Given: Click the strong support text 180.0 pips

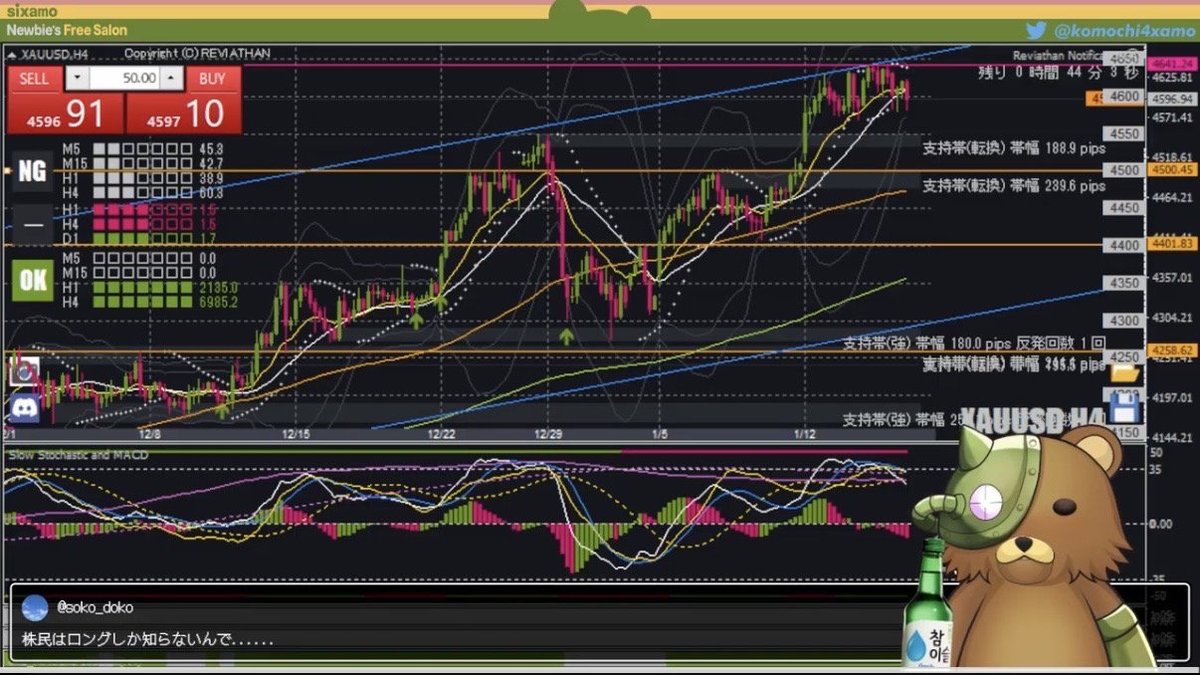Looking at the screenshot, I should 973,342.
